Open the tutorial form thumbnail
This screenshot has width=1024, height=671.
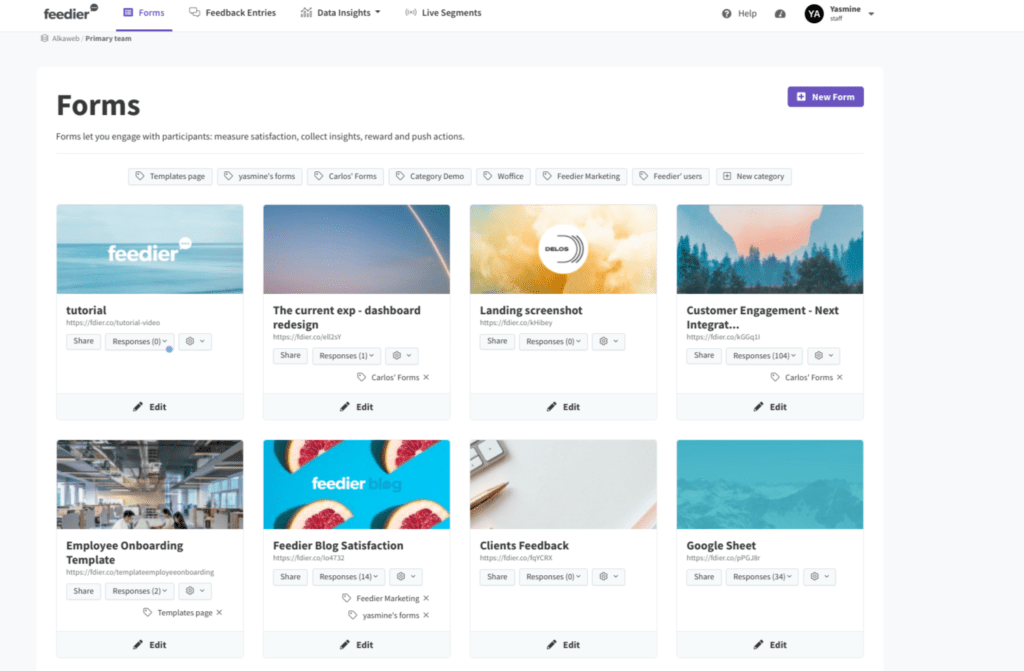point(150,249)
